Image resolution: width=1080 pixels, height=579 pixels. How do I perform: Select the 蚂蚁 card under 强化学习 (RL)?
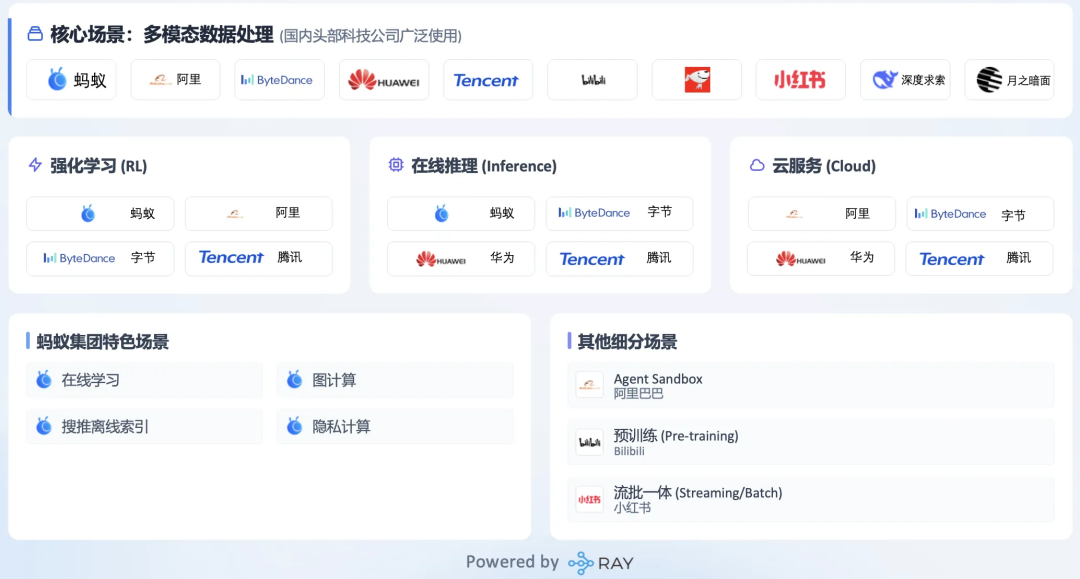click(101, 213)
